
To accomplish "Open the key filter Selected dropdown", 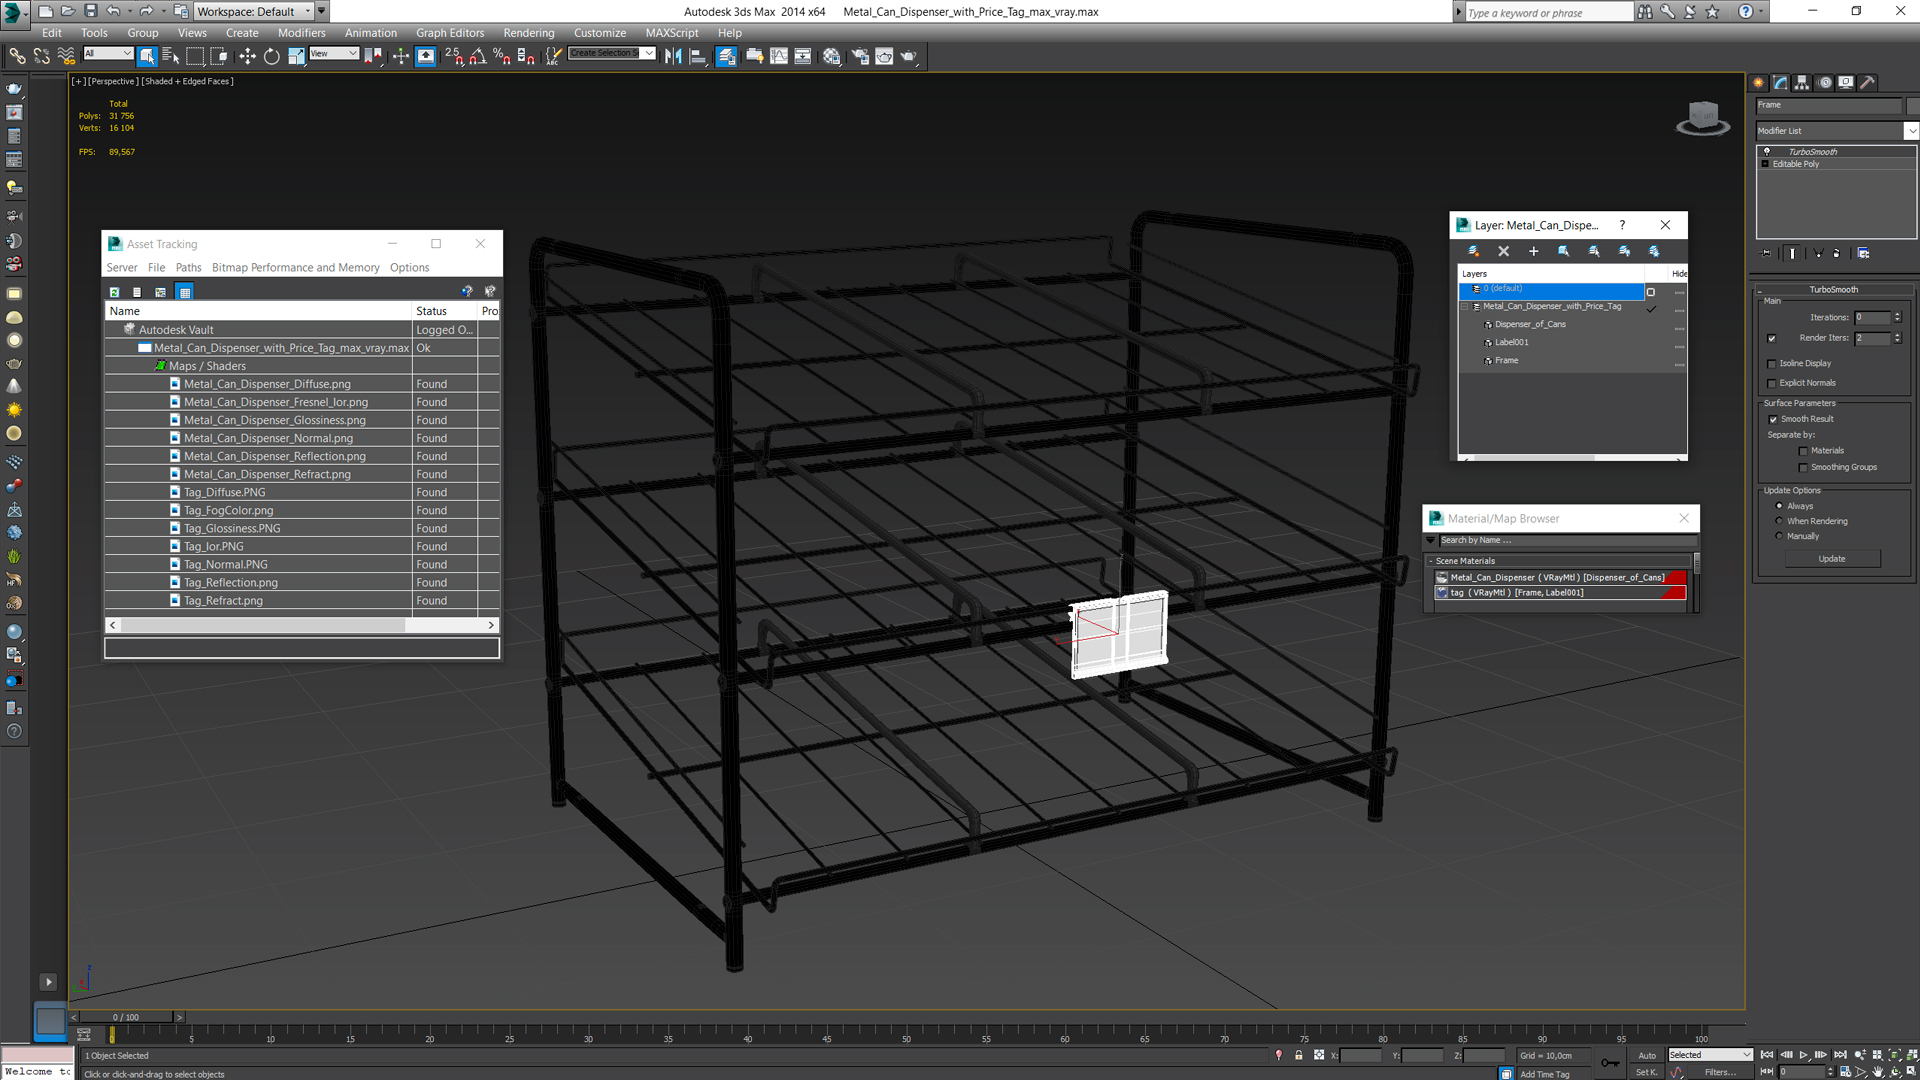I will pyautogui.click(x=1710, y=1055).
